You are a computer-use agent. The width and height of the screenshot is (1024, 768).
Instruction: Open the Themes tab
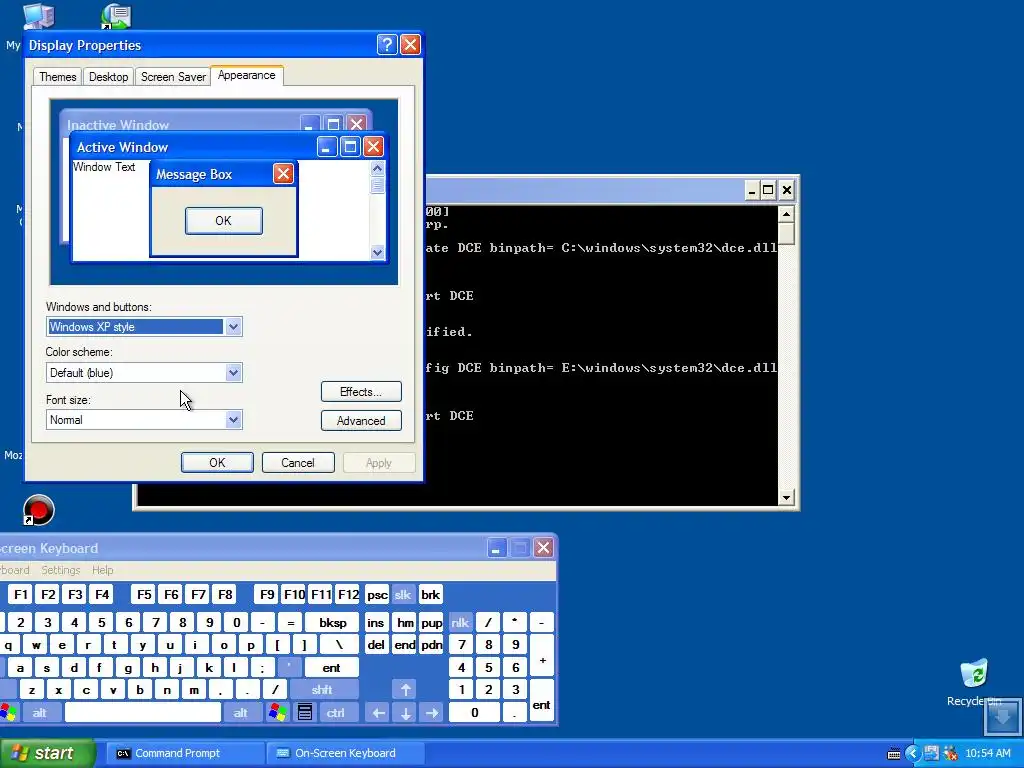click(57, 76)
